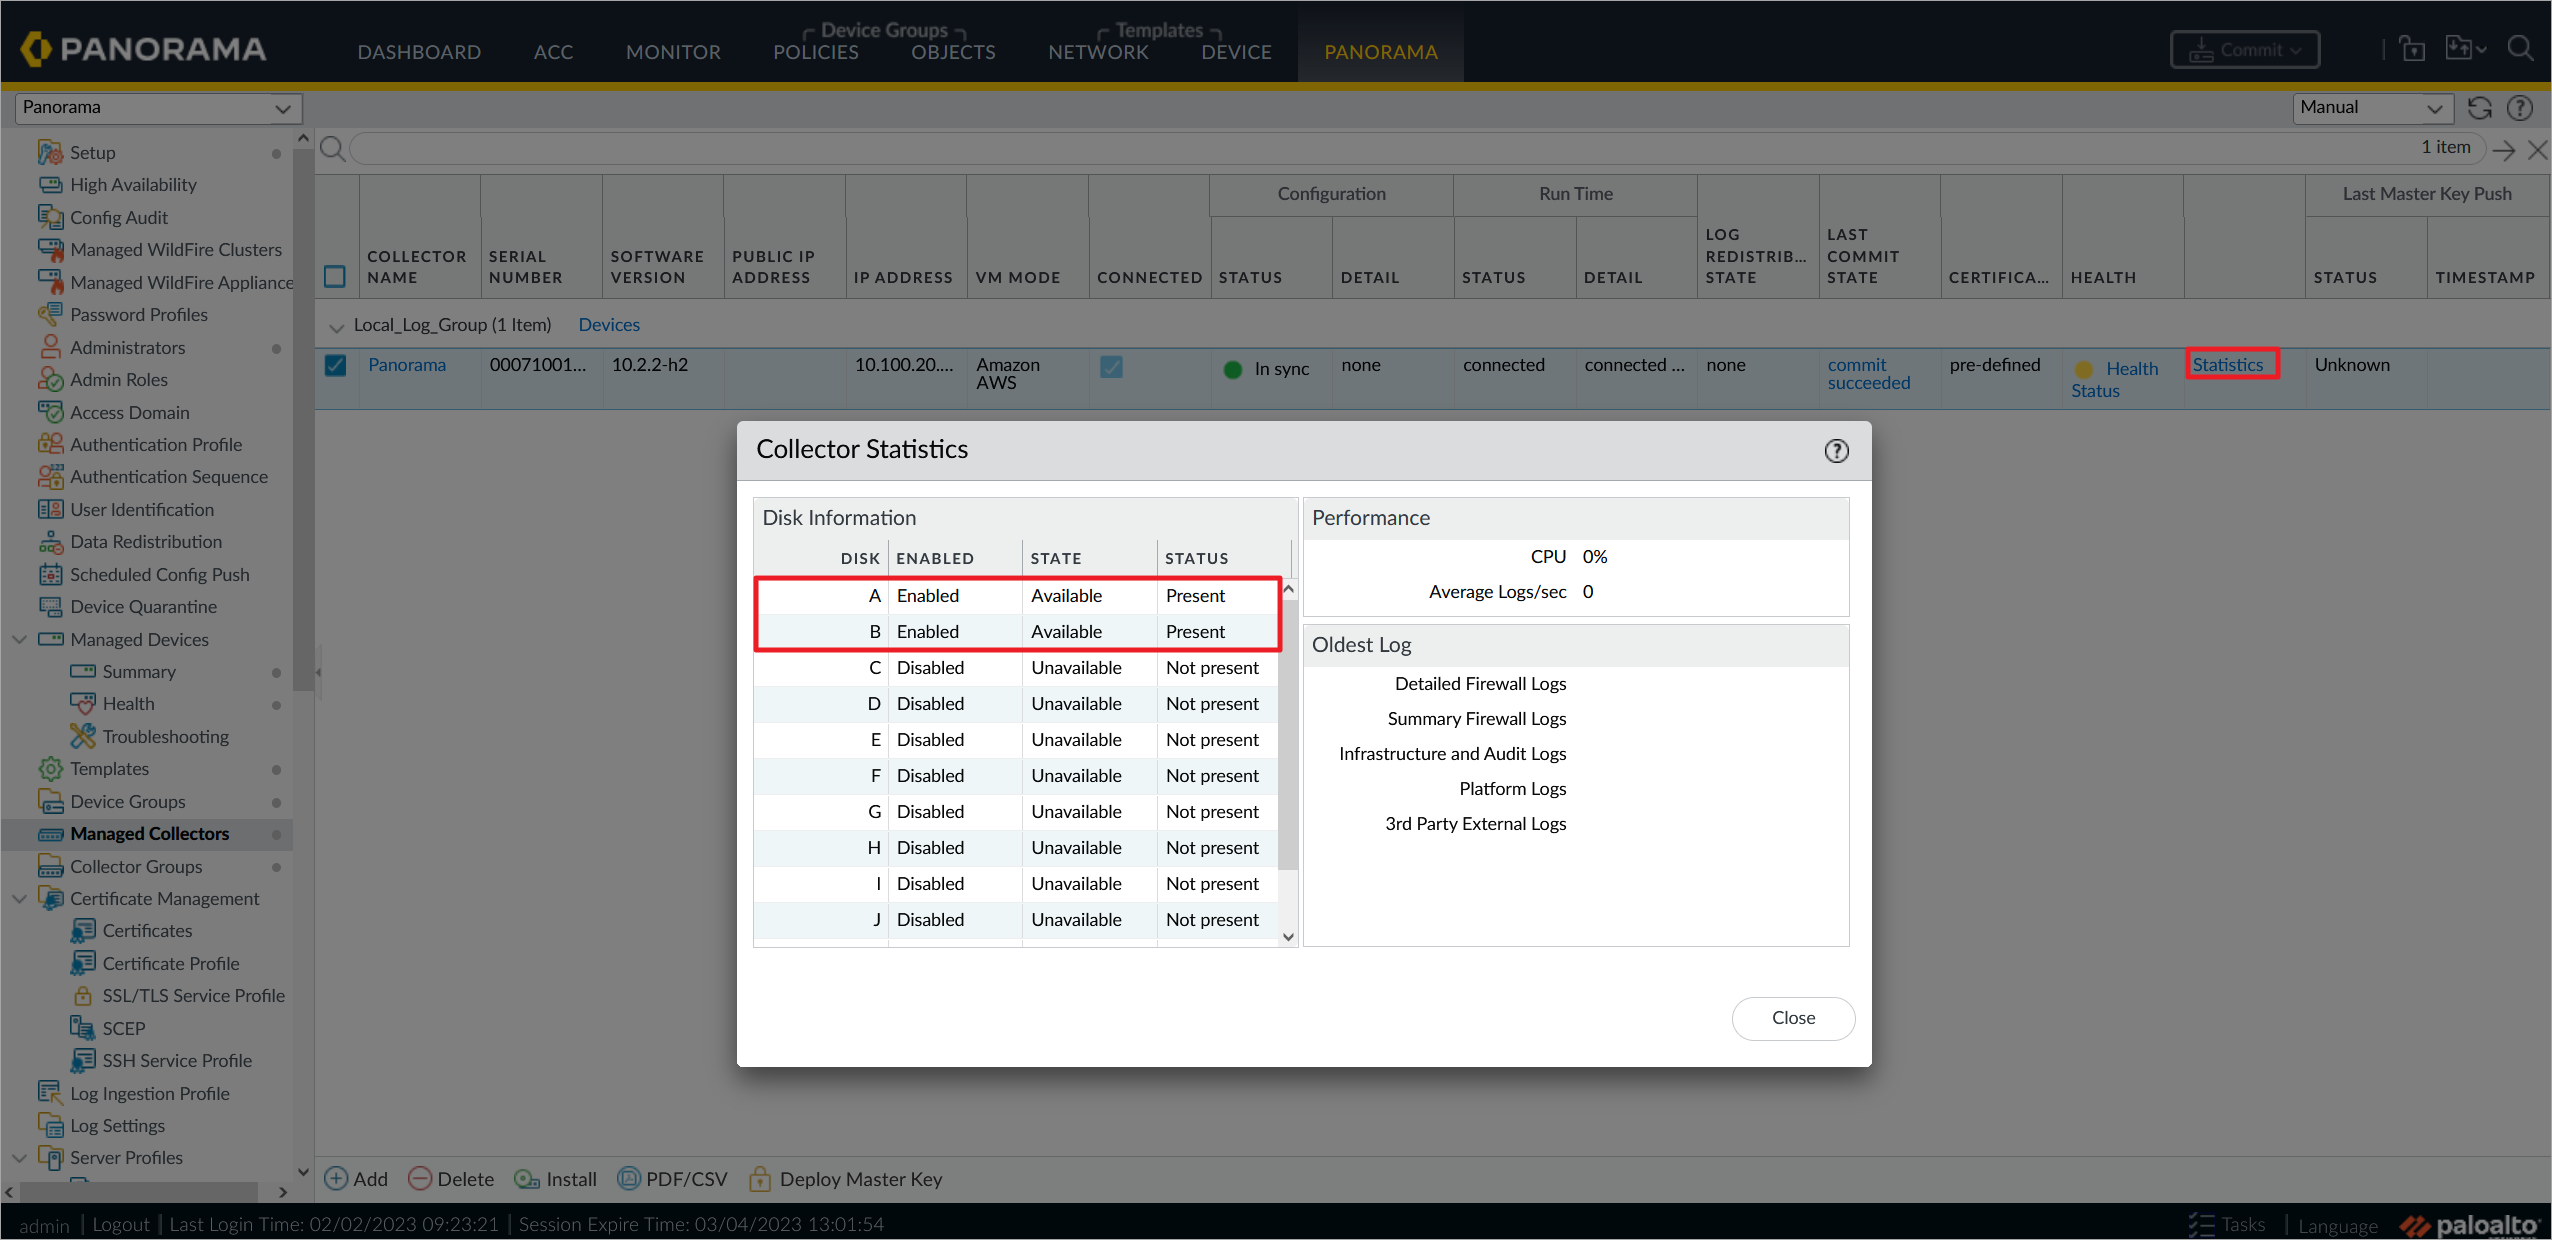Click the SSL/TLS Service Profile lock icon
This screenshot has width=2552, height=1240.
coord(83,995)
